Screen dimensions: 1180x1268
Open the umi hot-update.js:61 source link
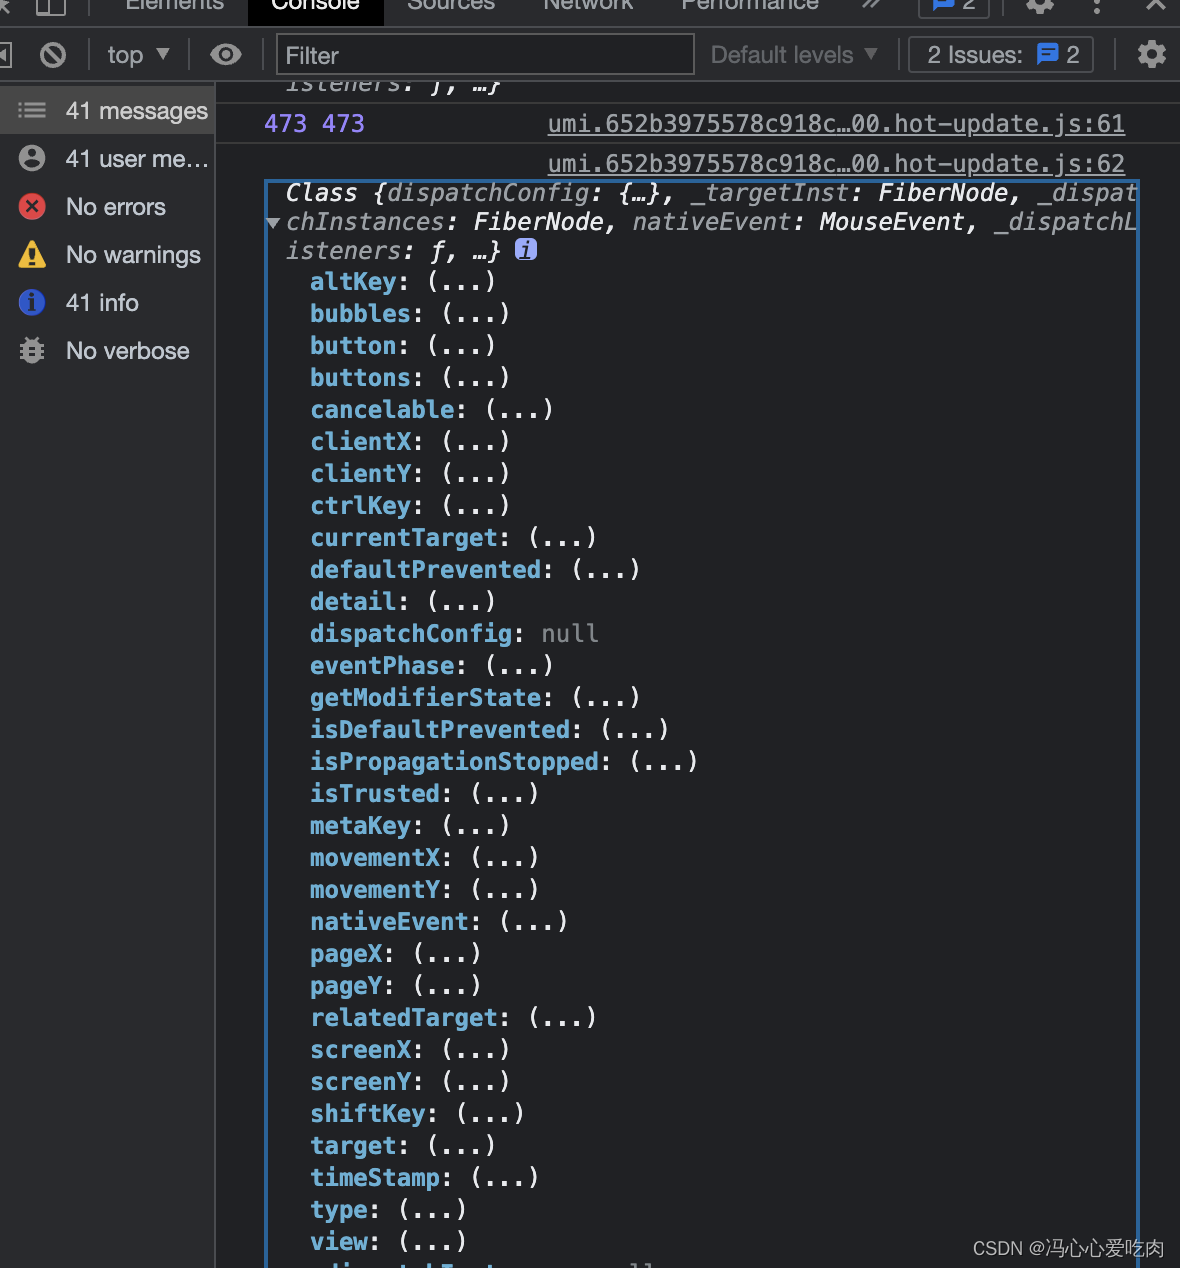pos(835,123)
